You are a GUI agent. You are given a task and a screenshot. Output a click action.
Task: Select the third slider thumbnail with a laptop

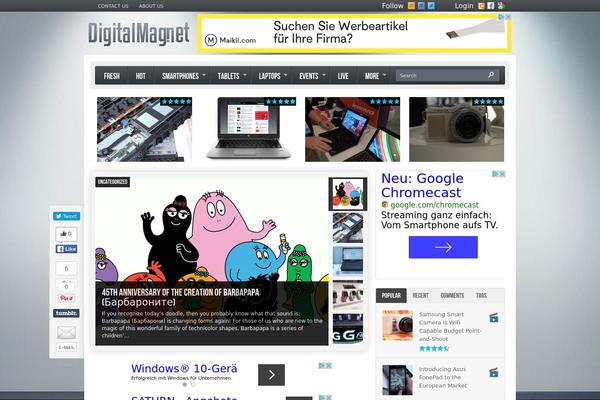click(348, 261)
